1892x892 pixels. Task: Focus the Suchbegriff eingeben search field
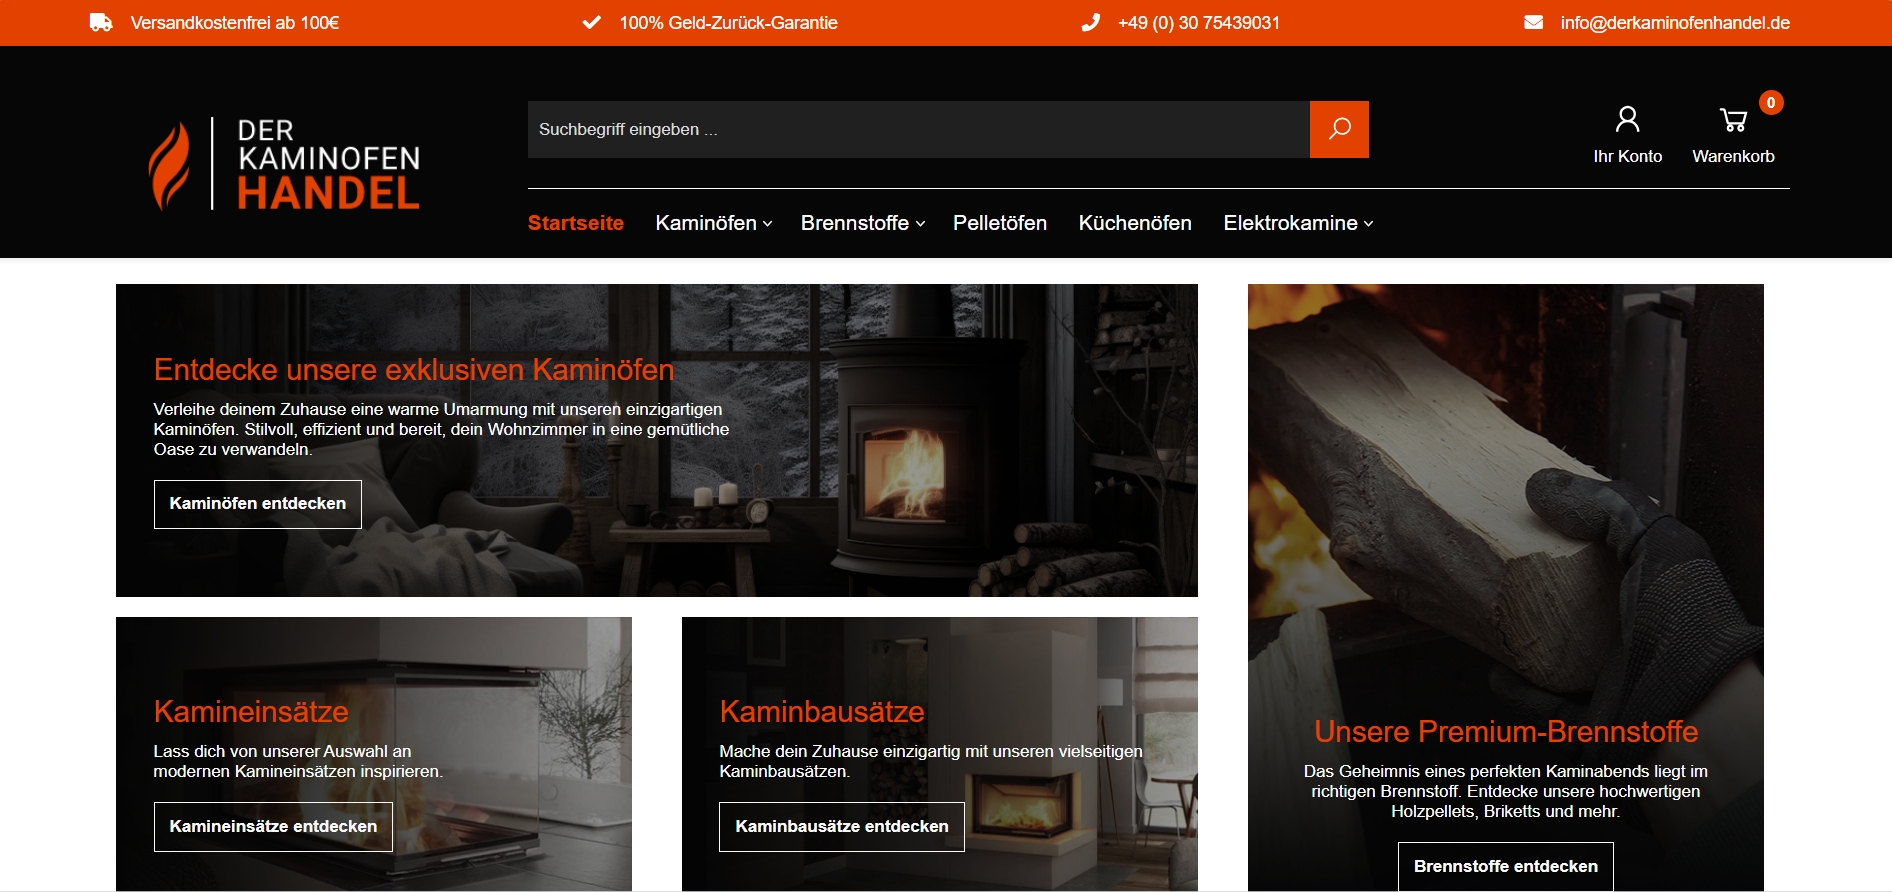point(919,129)
